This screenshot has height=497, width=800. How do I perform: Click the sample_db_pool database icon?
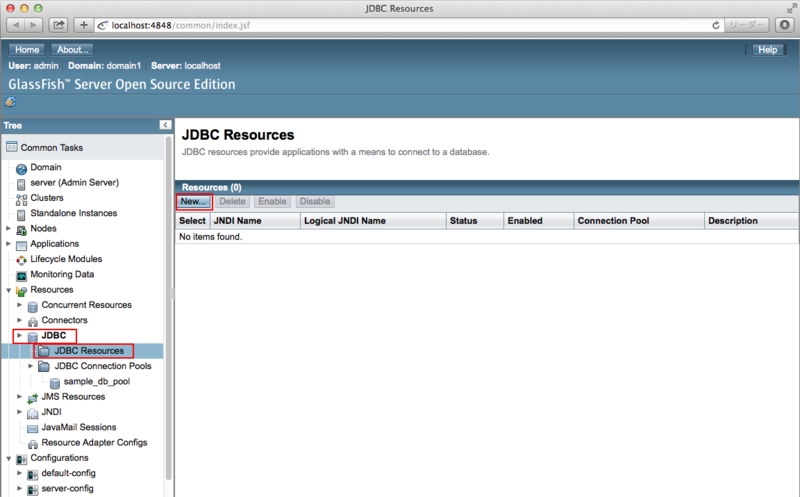55,383
